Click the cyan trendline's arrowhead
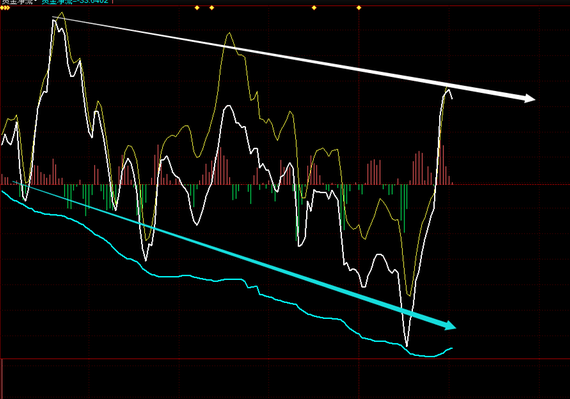Screen dimensions: 570x399 [x=450, y=325]
